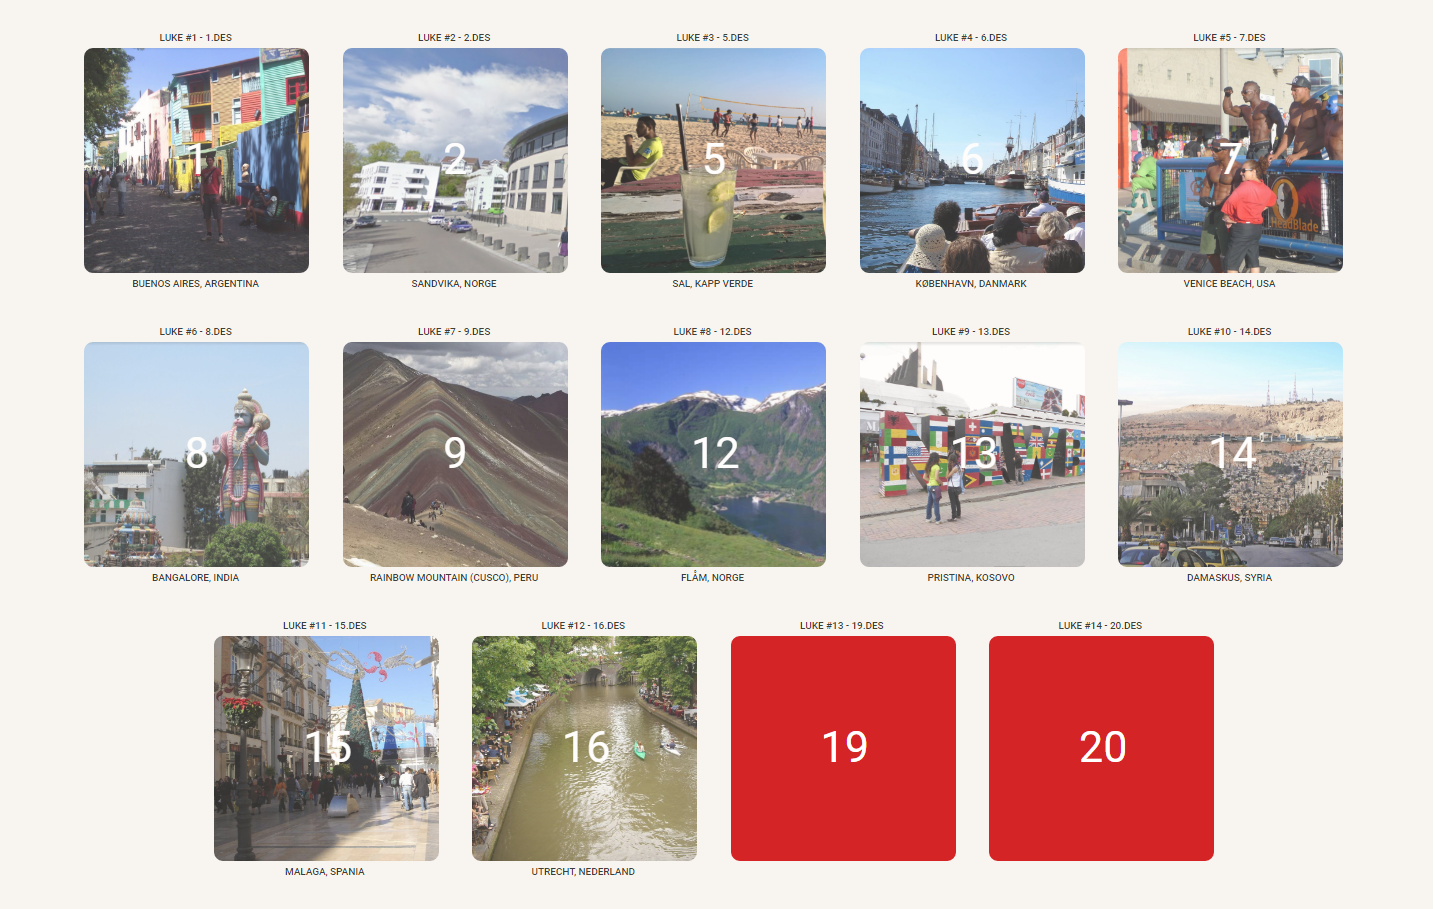
Task: Click the København, Danmark canal photo
Action: pyautogui.click(x=972, y=160)
